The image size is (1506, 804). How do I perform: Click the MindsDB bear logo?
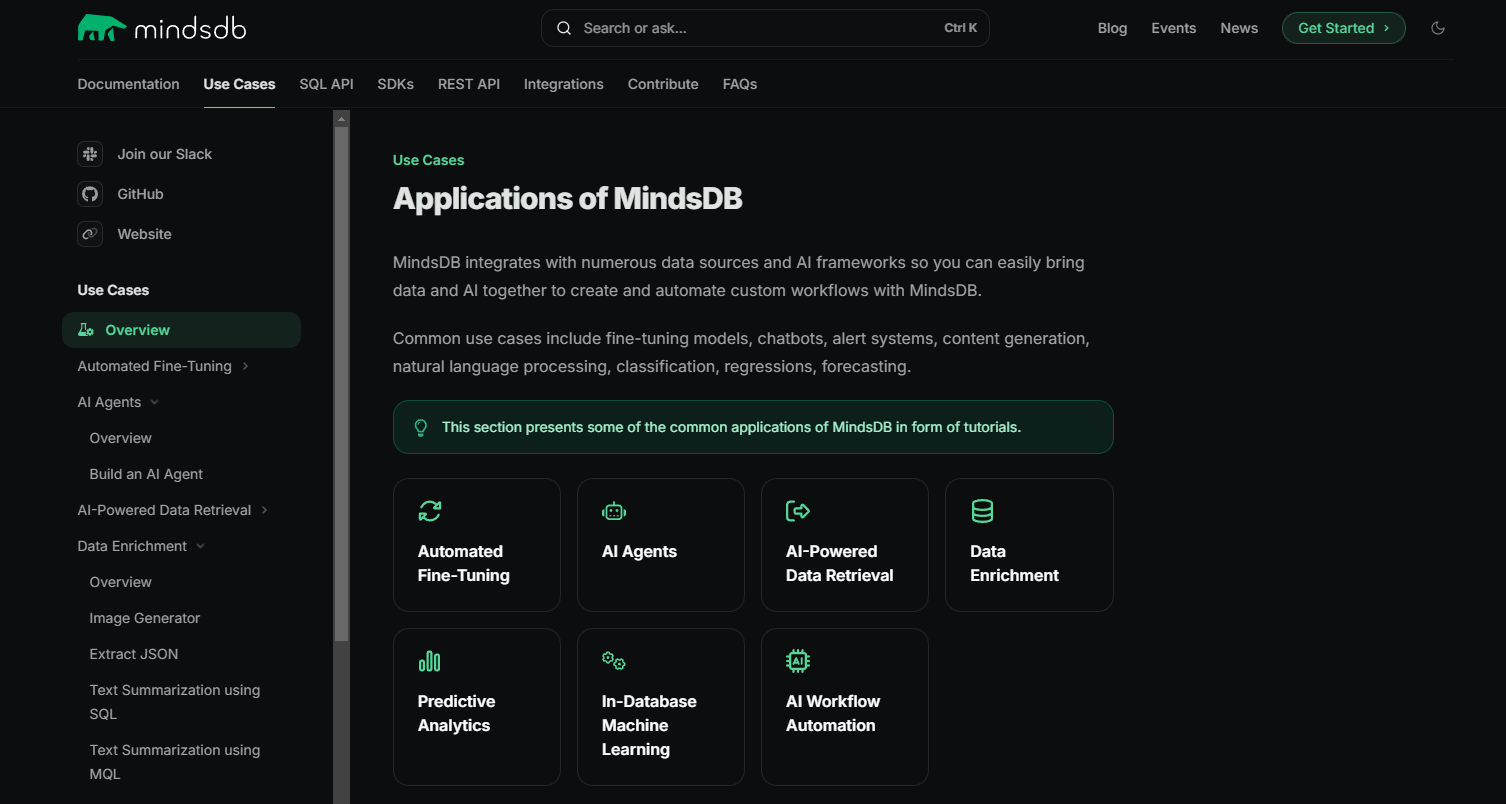coord(102,28)
